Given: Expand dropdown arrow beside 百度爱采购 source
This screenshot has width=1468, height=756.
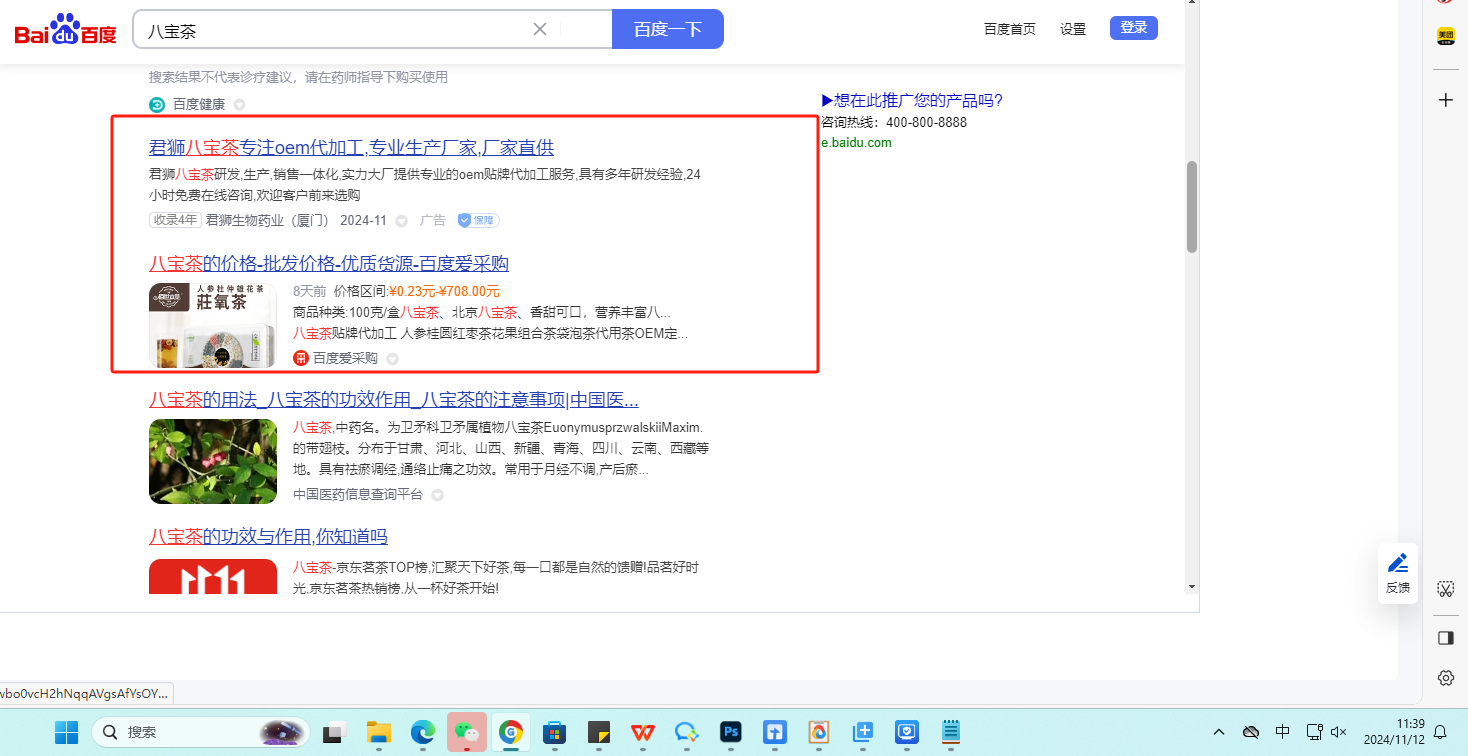Looking at the screenshot, I should click(x=392, y=359).
